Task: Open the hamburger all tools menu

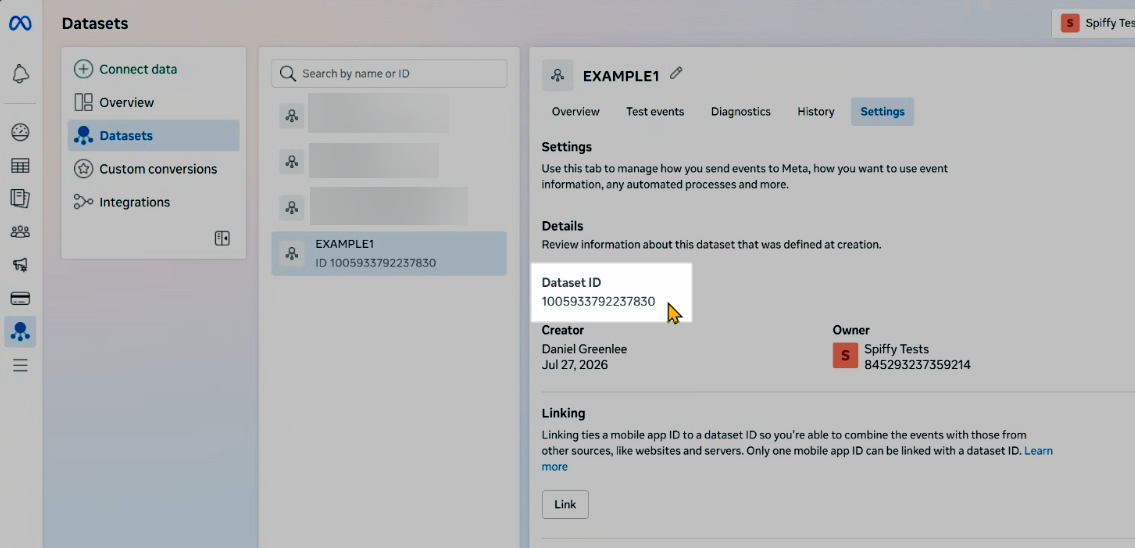Action: (x=20, y=366)
